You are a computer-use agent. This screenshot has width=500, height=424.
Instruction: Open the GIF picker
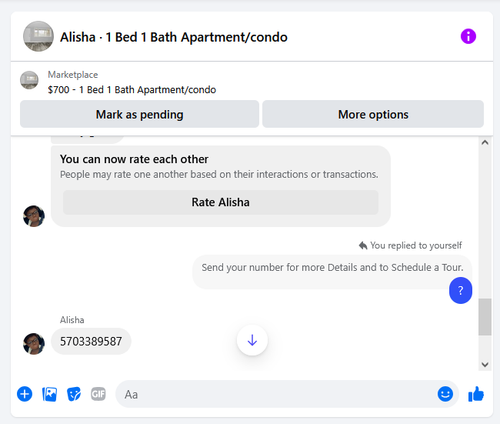click(98, 394)
